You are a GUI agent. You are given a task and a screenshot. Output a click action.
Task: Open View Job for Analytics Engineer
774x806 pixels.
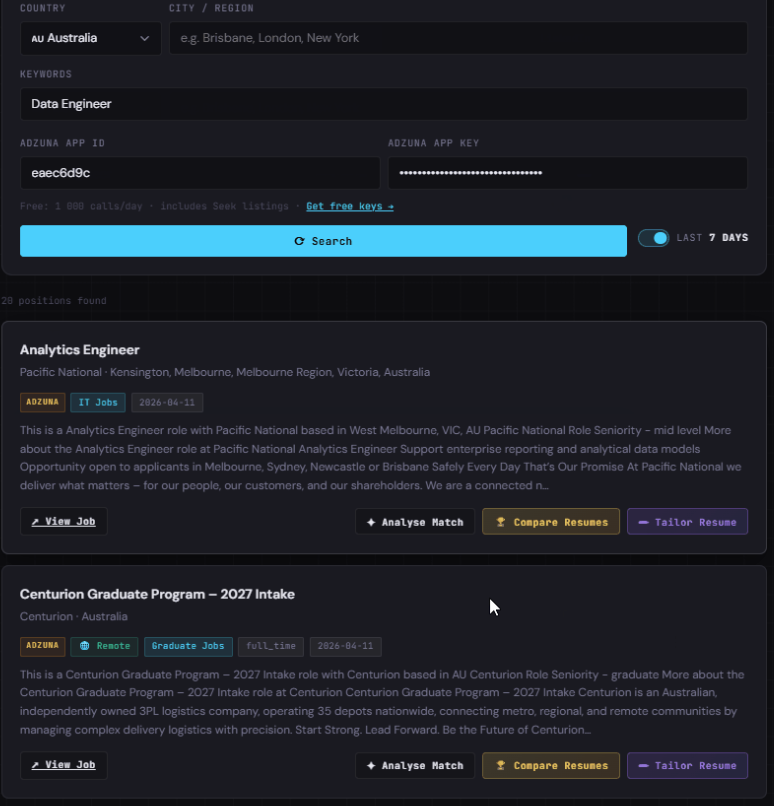tap(64, 521)
